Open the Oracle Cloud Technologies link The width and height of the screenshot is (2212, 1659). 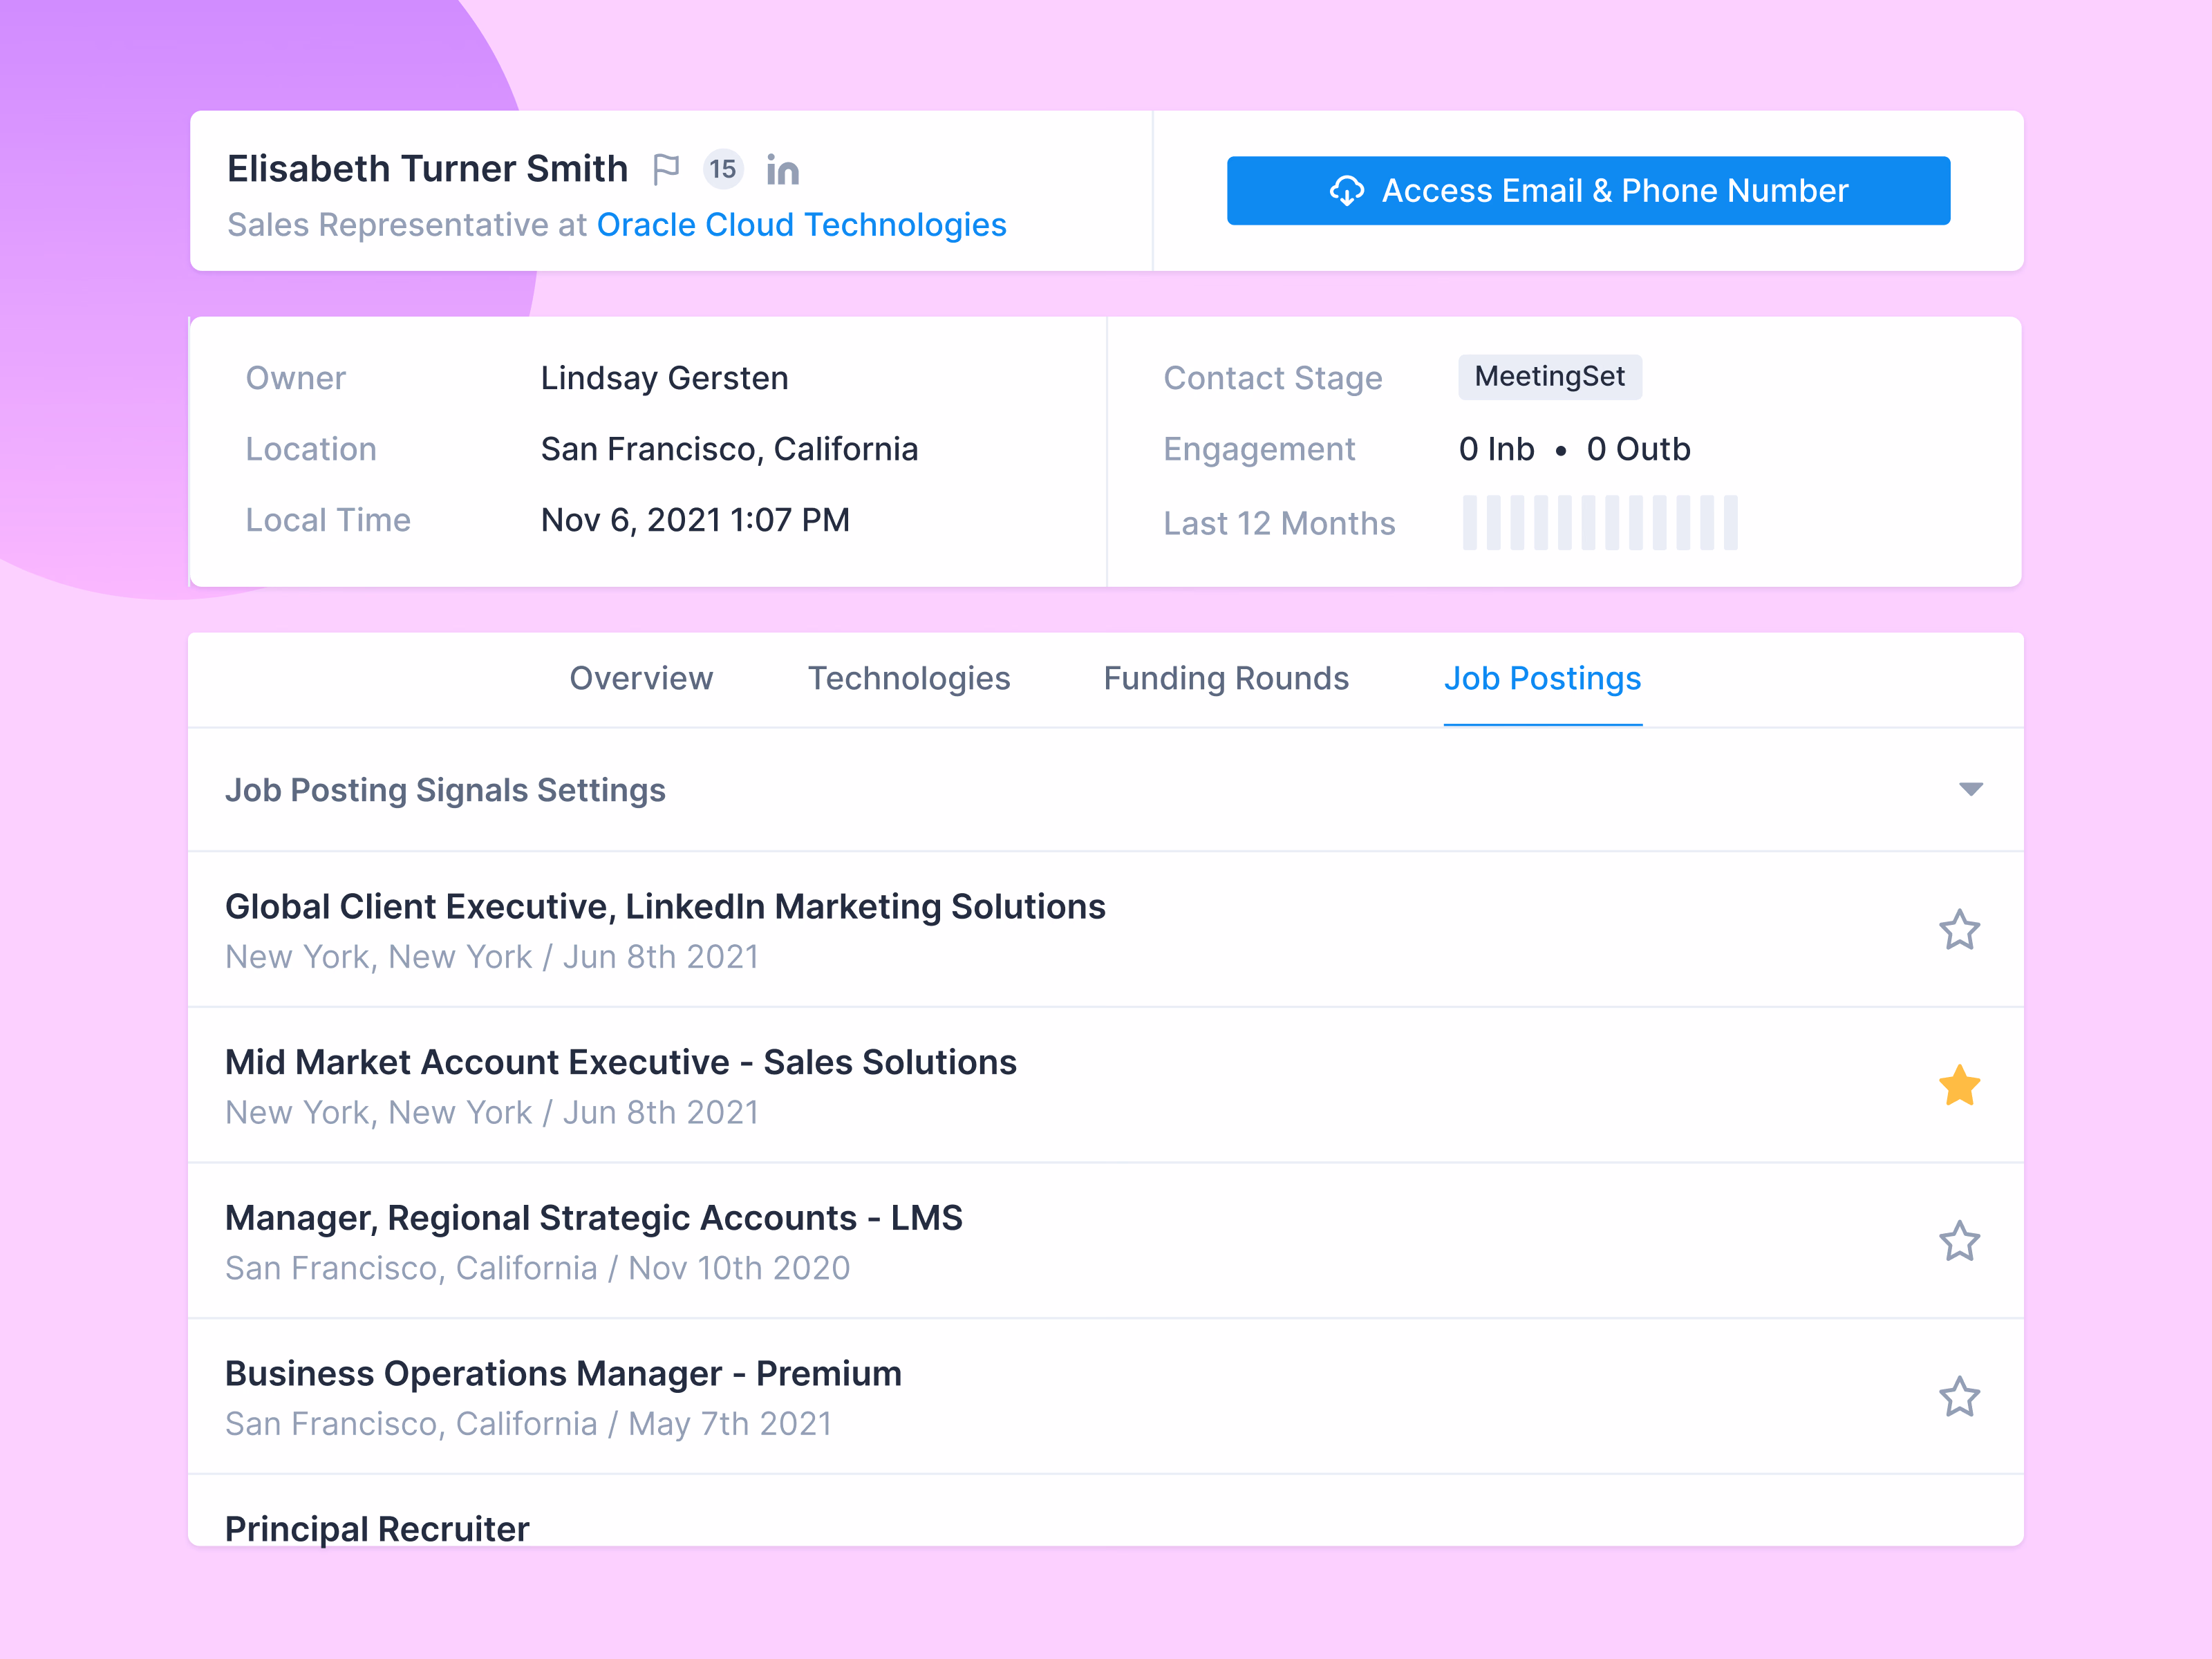coord(801,225)
